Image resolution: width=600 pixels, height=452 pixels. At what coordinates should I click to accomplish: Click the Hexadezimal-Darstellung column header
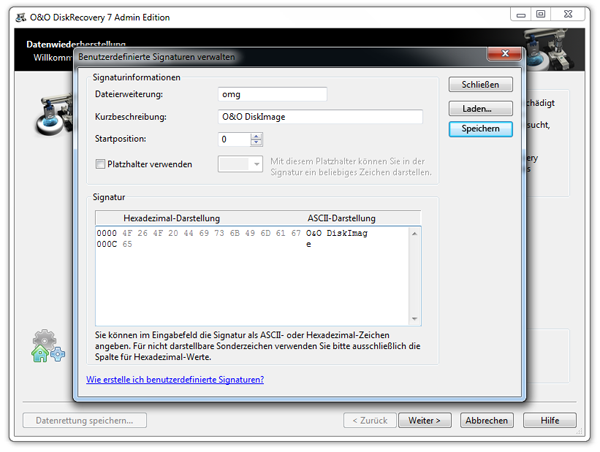tap(171, 218)
